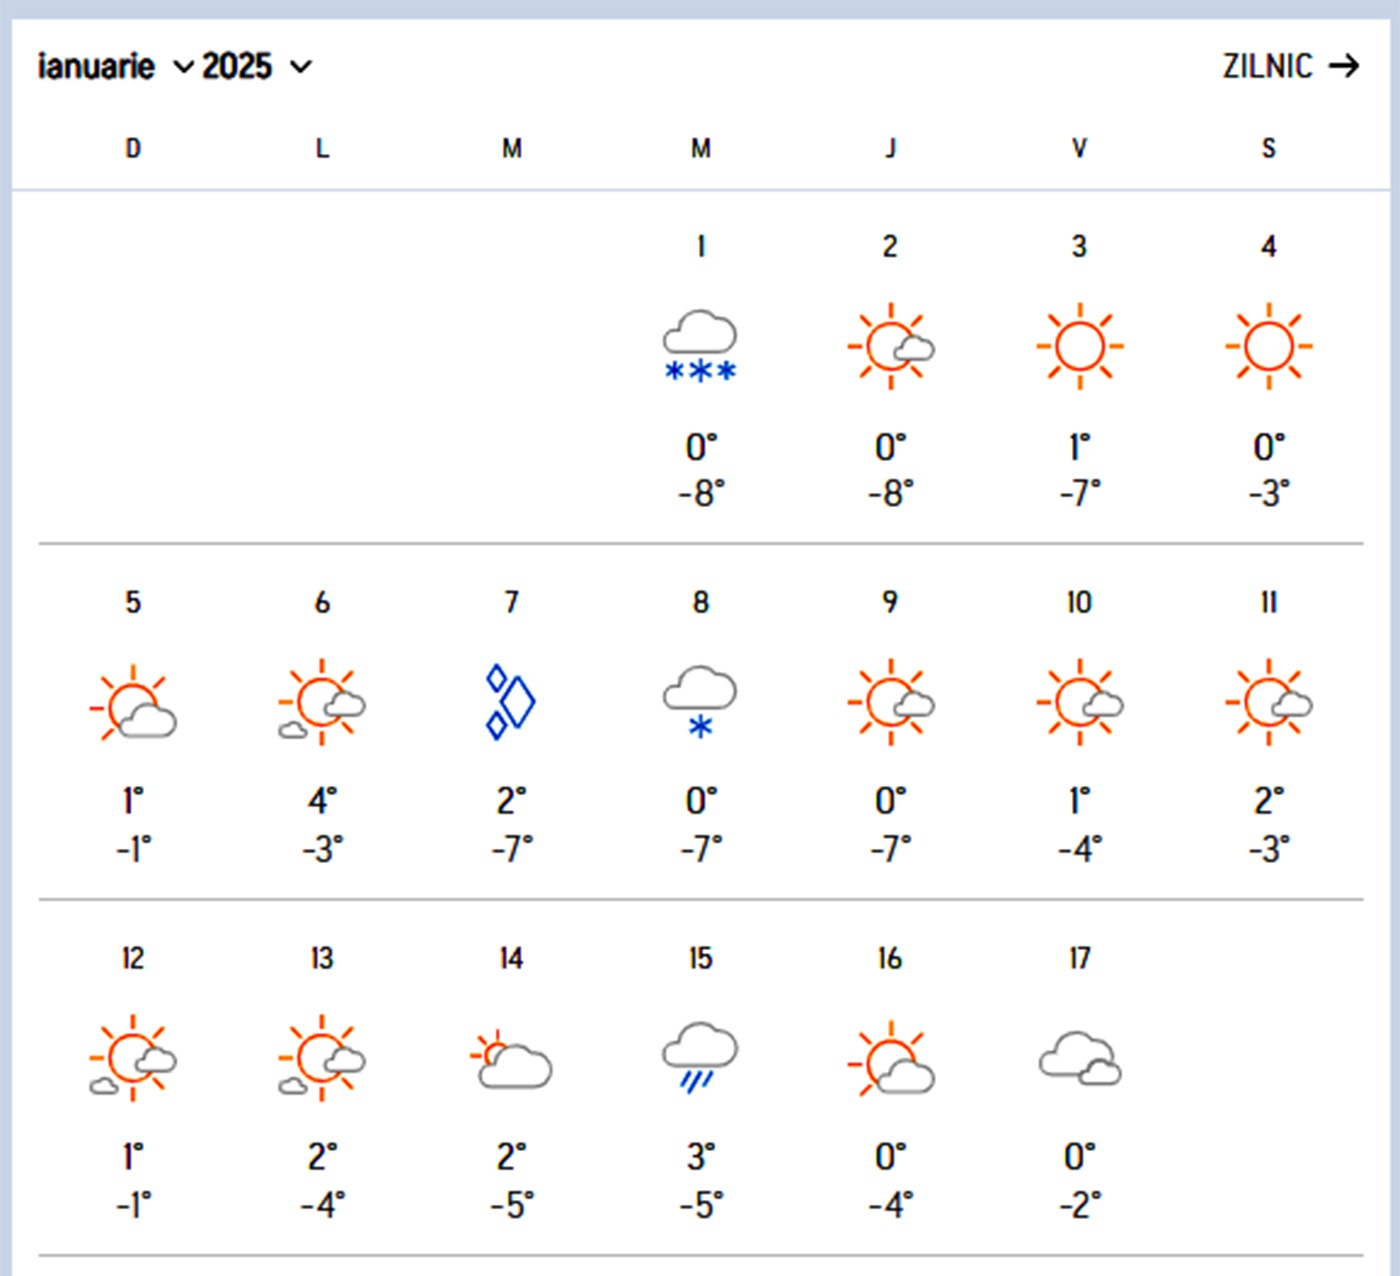This screenshot has height=1276, width=1400.
Task: Click the chevron next to 2025
Action: [x=300, y=67]
